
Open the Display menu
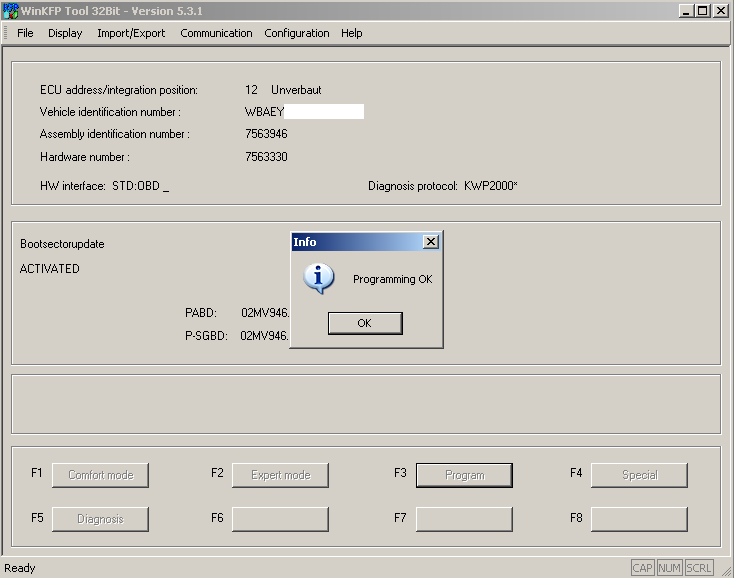pos(65,33)
